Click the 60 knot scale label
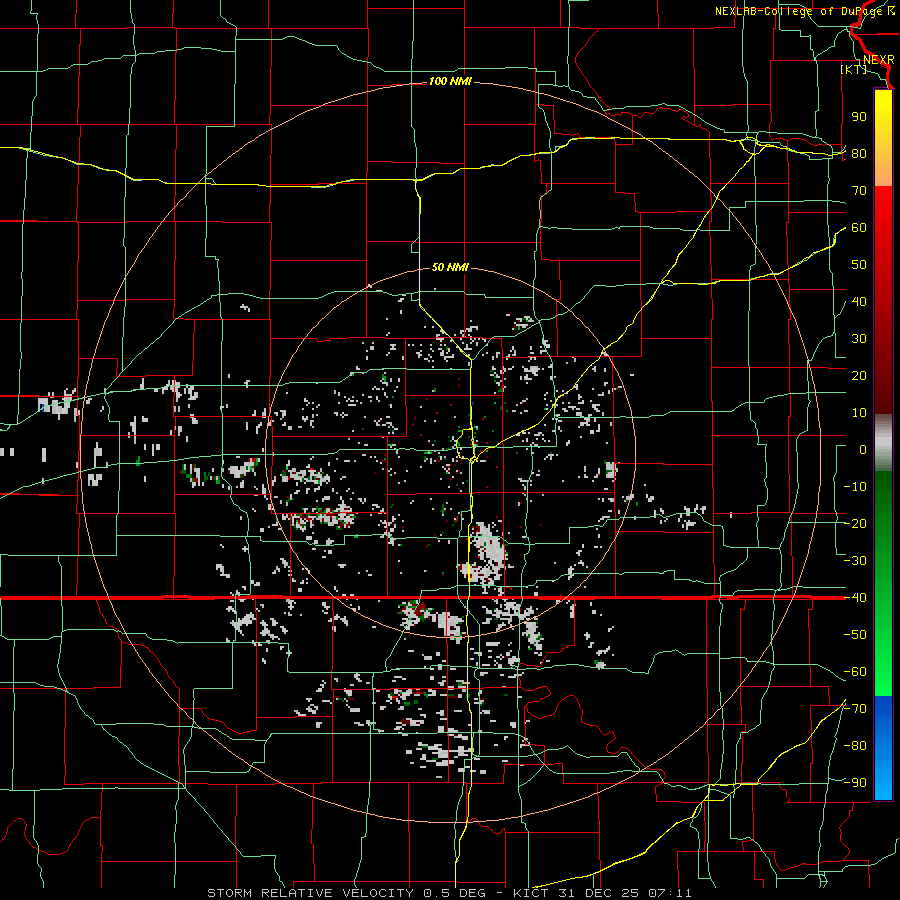900x900 pixels. point(859,227)
